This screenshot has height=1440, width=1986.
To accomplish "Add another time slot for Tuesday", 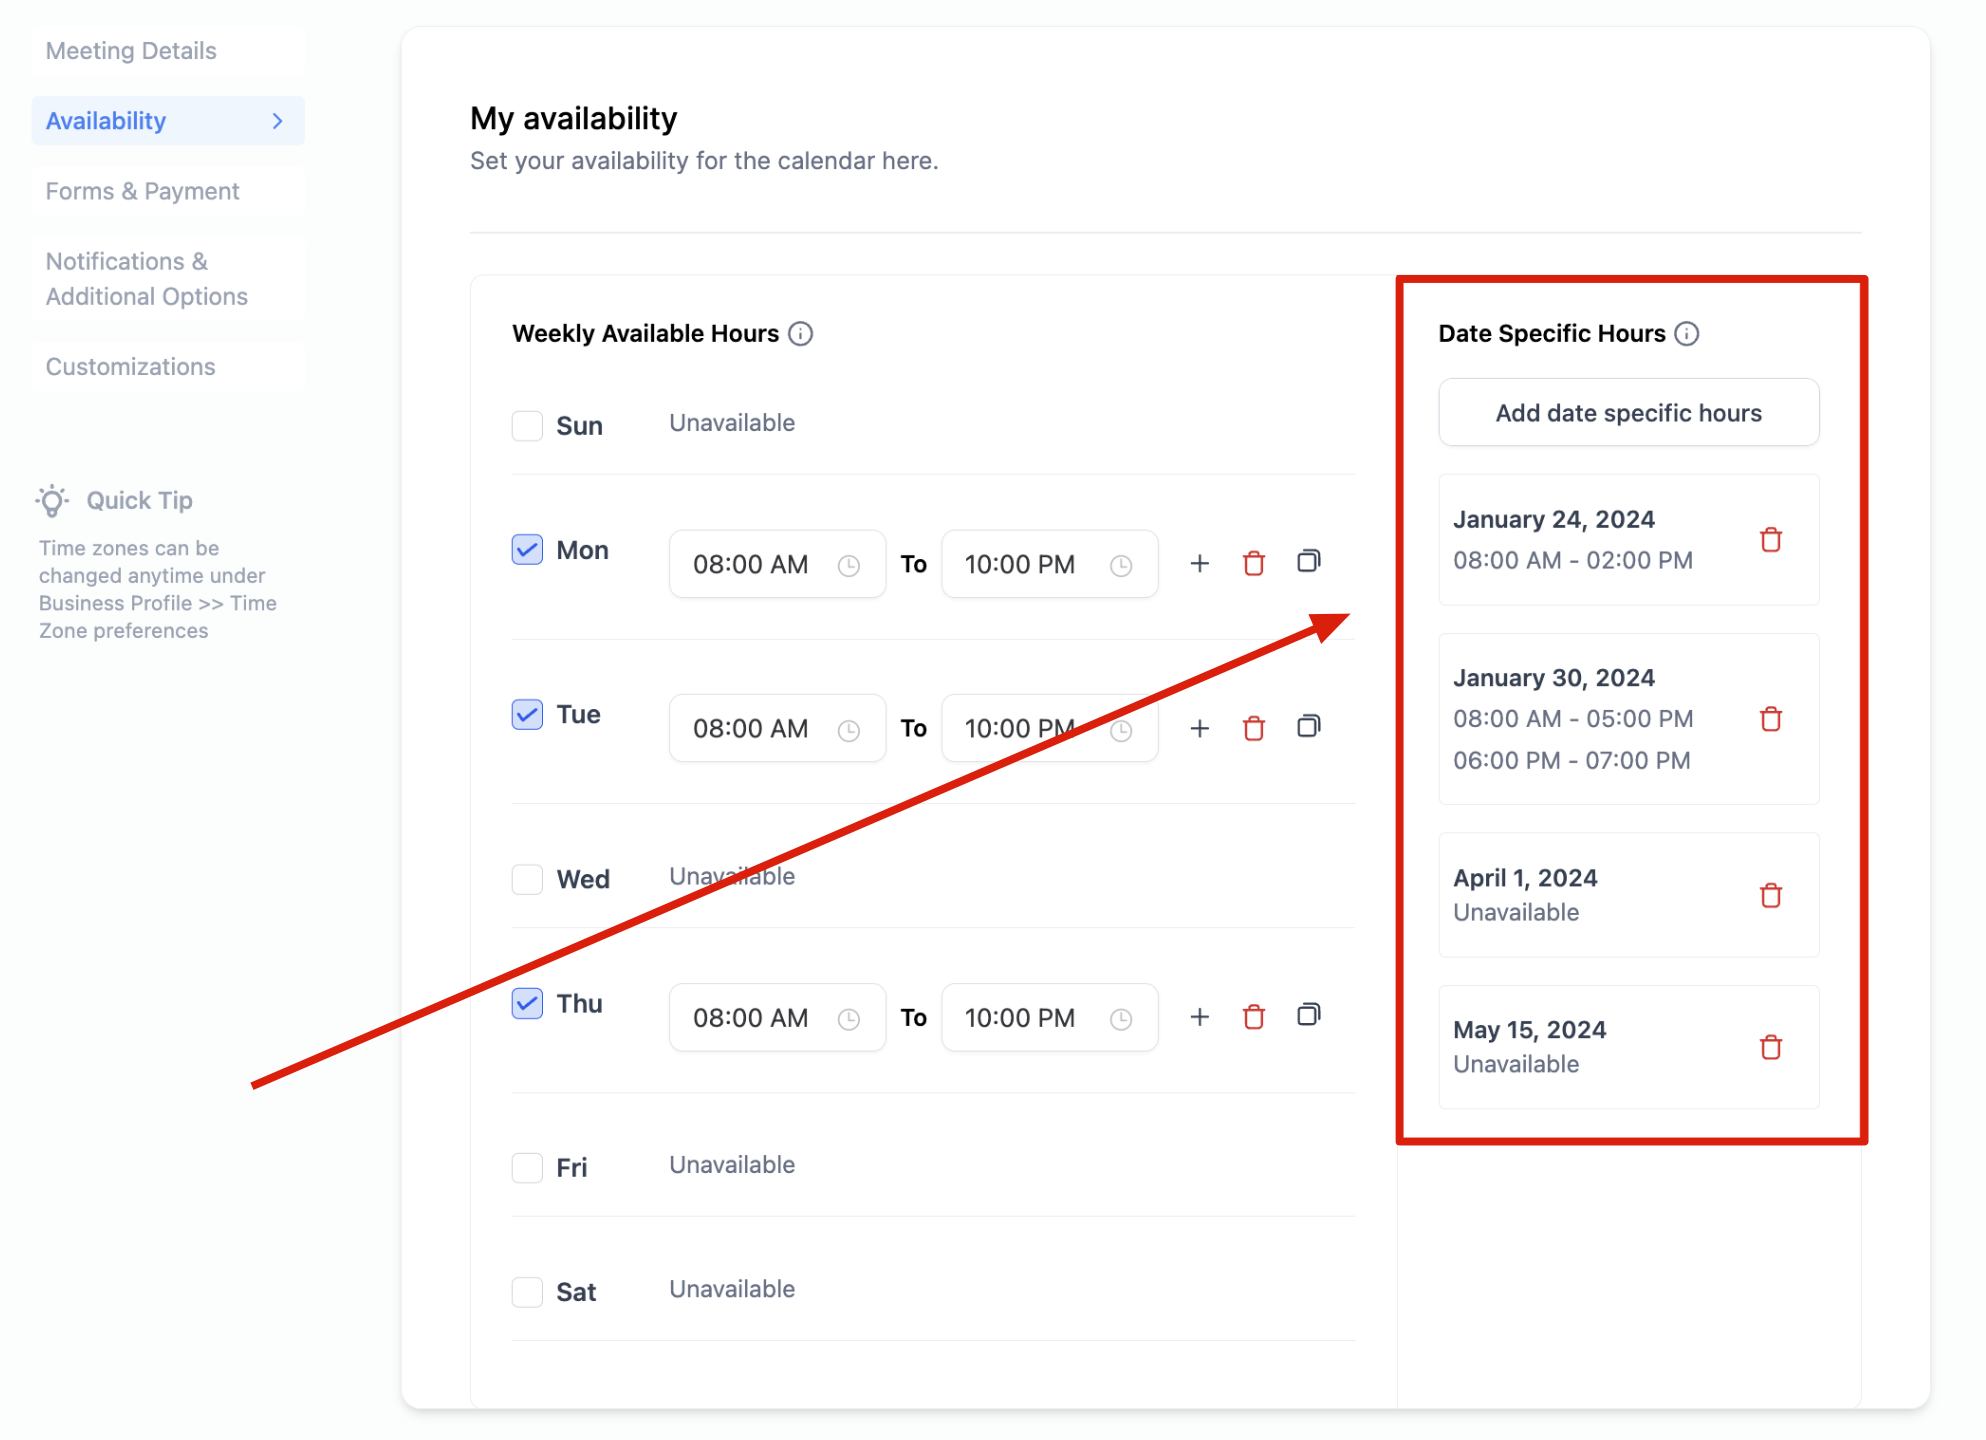I will point(1199,728).
